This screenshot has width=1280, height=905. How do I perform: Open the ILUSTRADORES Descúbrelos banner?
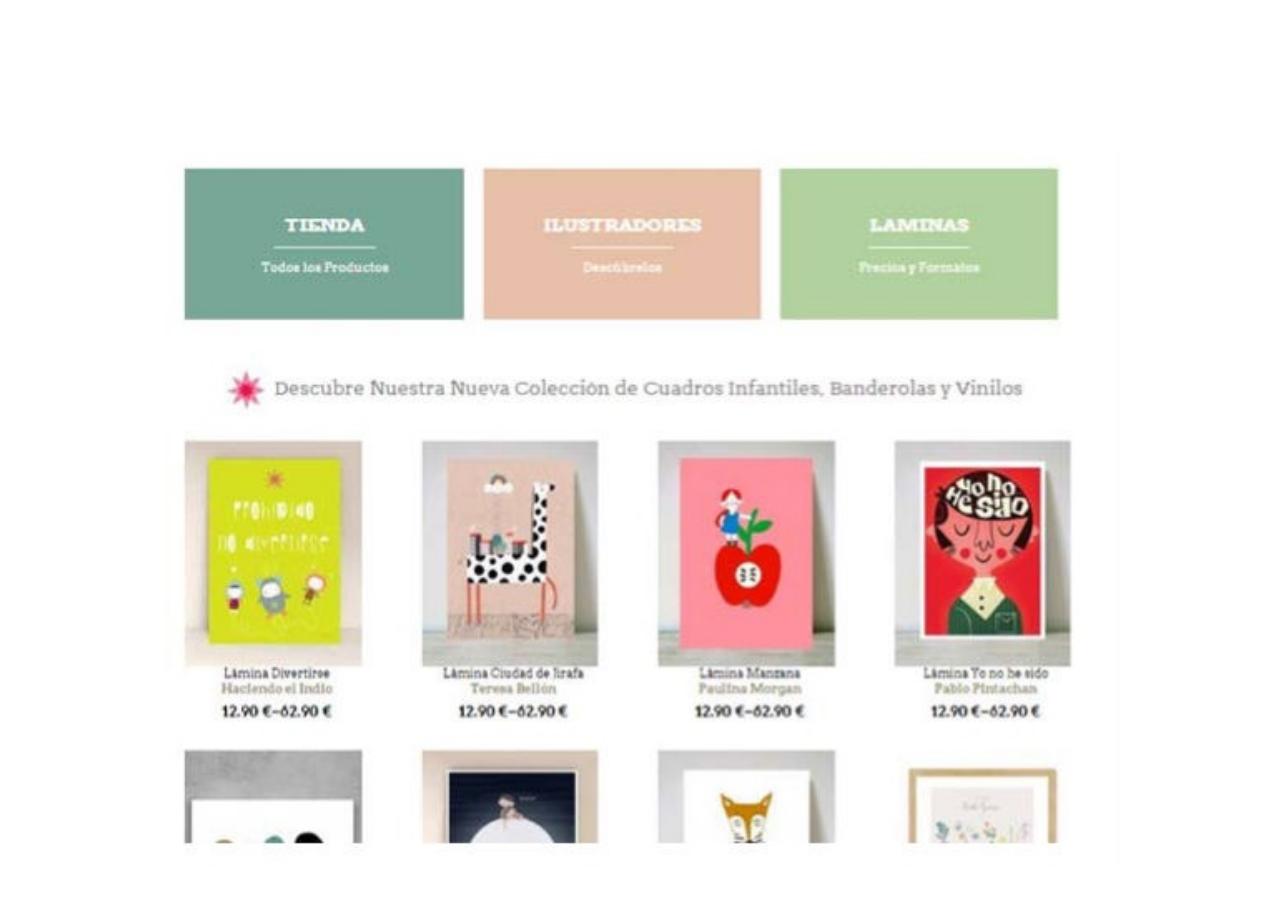point(622,244)
